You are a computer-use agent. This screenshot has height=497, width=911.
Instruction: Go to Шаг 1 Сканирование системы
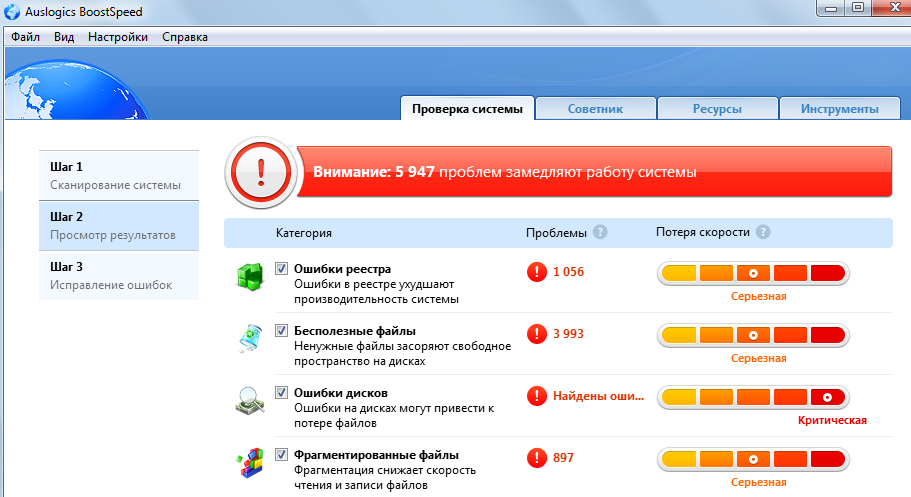[119, 176]
